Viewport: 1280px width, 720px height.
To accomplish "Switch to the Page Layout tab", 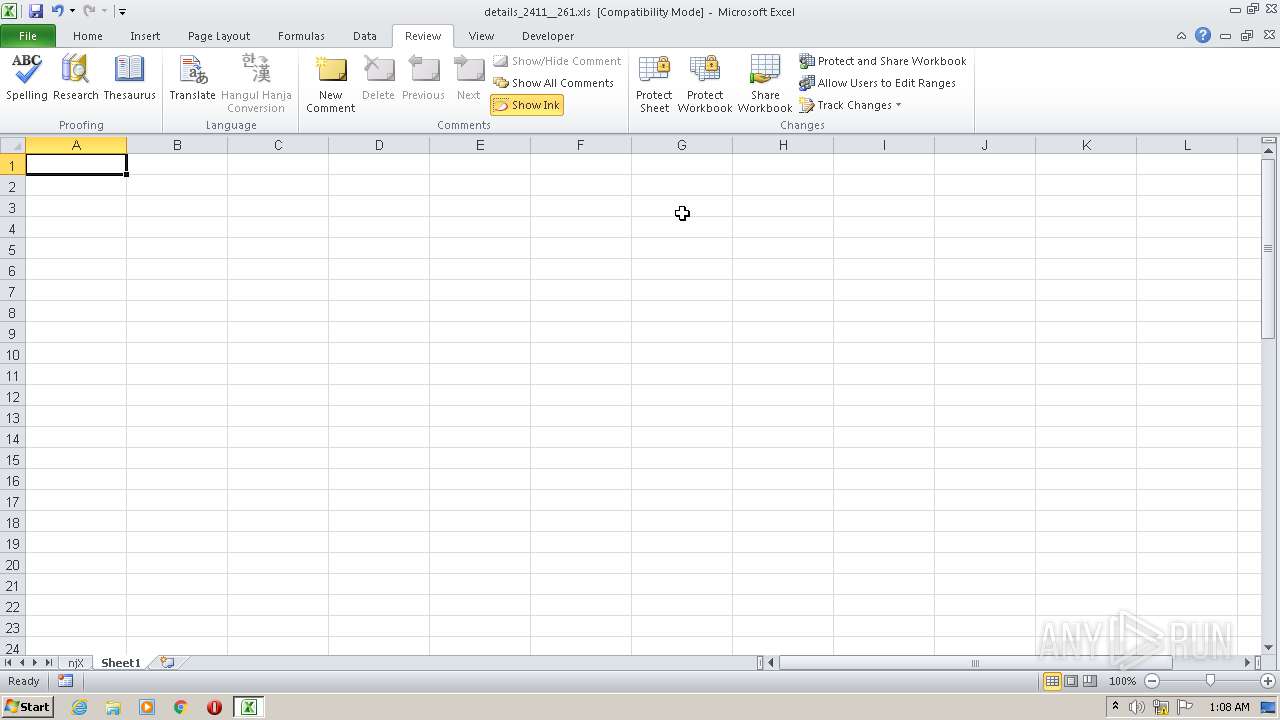I will click(x=219, y=36).
